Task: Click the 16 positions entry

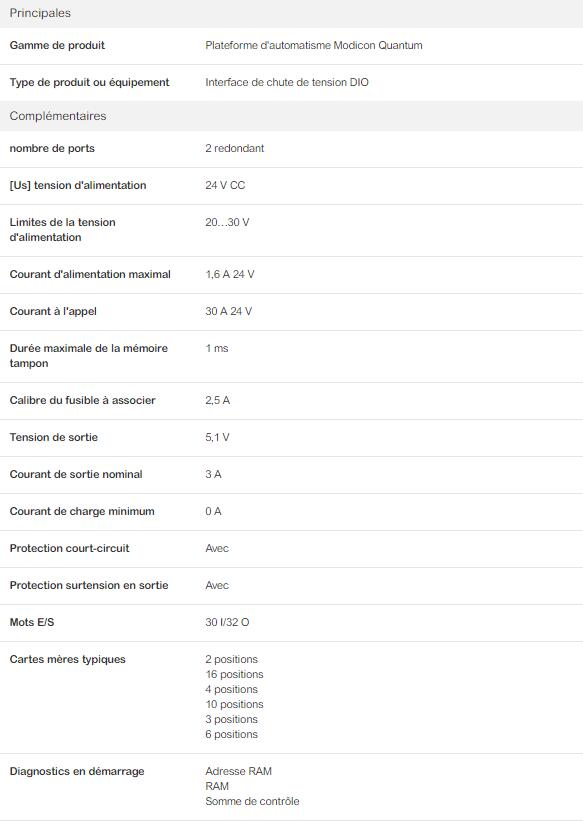Action: [234, 674]
